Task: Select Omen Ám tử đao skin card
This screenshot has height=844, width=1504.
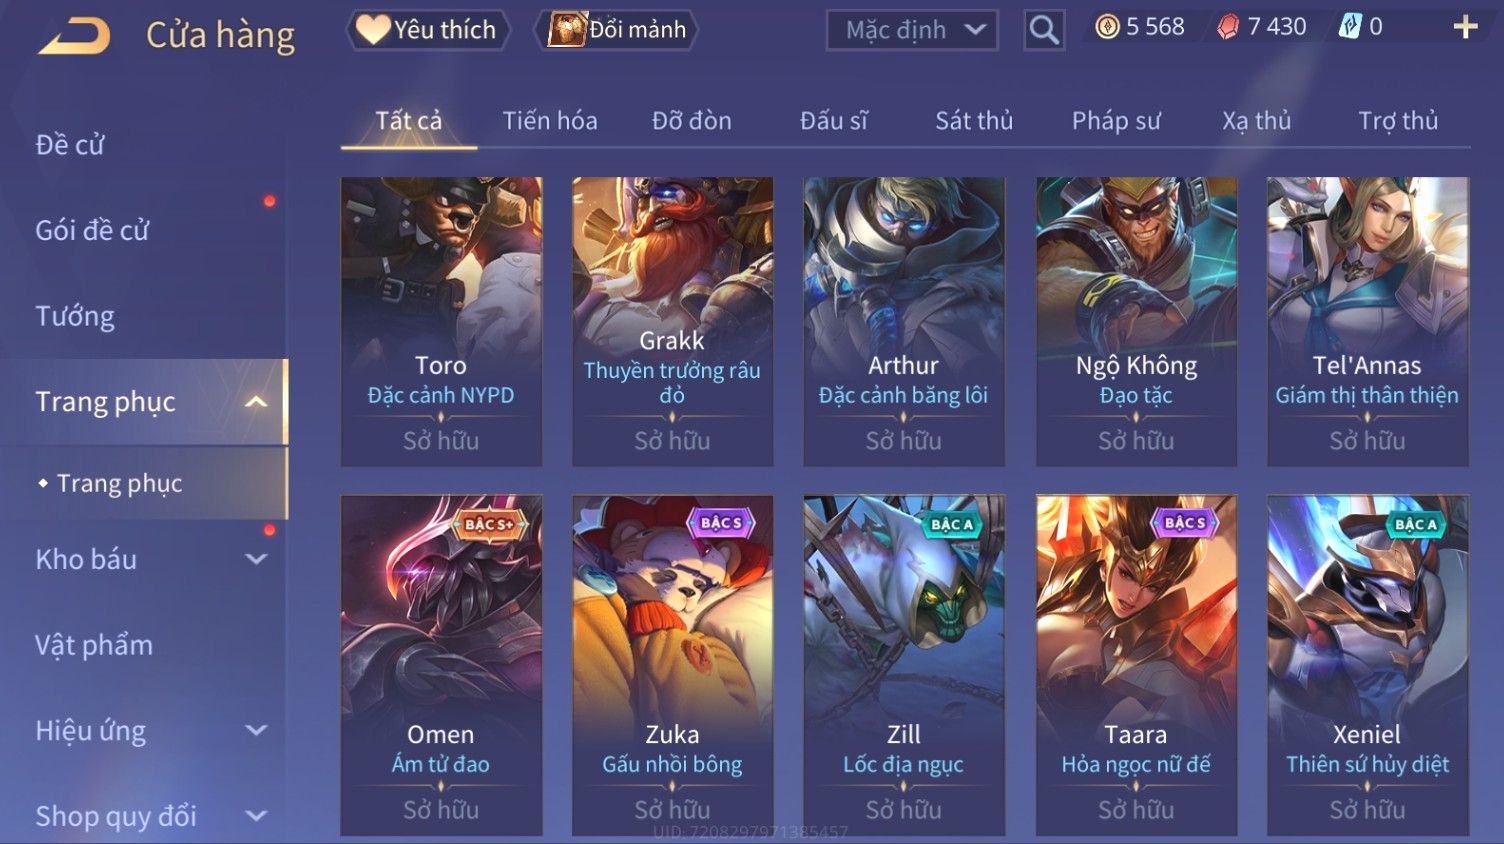Action: (x=441, y=665)
